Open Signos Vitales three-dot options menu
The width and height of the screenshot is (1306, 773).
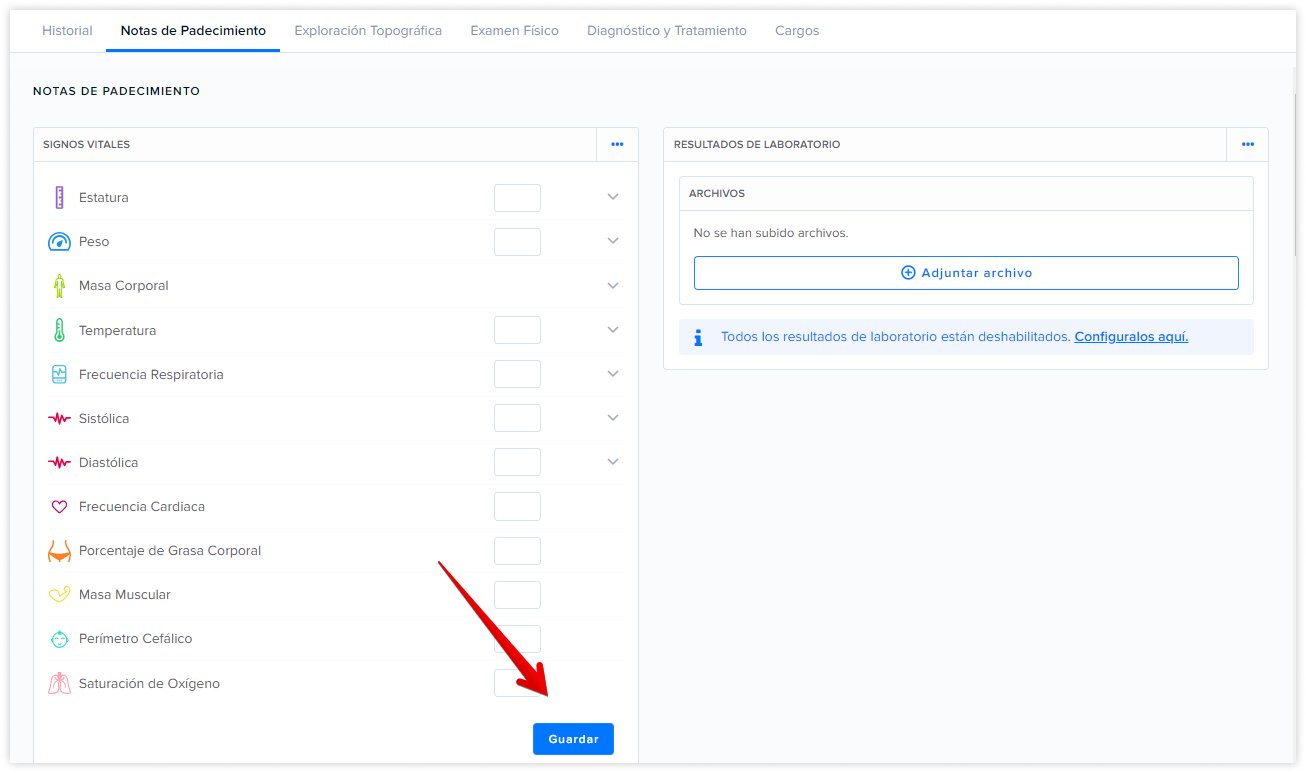click(617, 145)
